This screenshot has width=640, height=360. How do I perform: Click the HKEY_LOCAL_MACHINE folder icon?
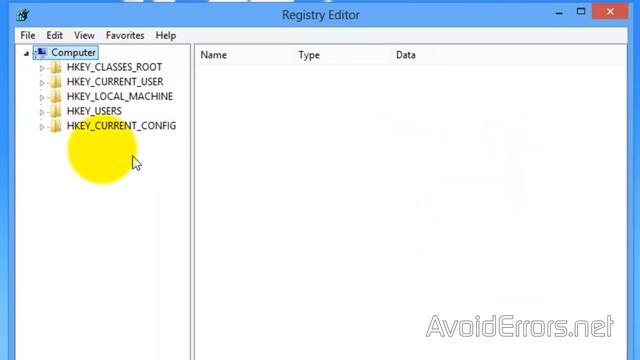click(x=56, y=96)
